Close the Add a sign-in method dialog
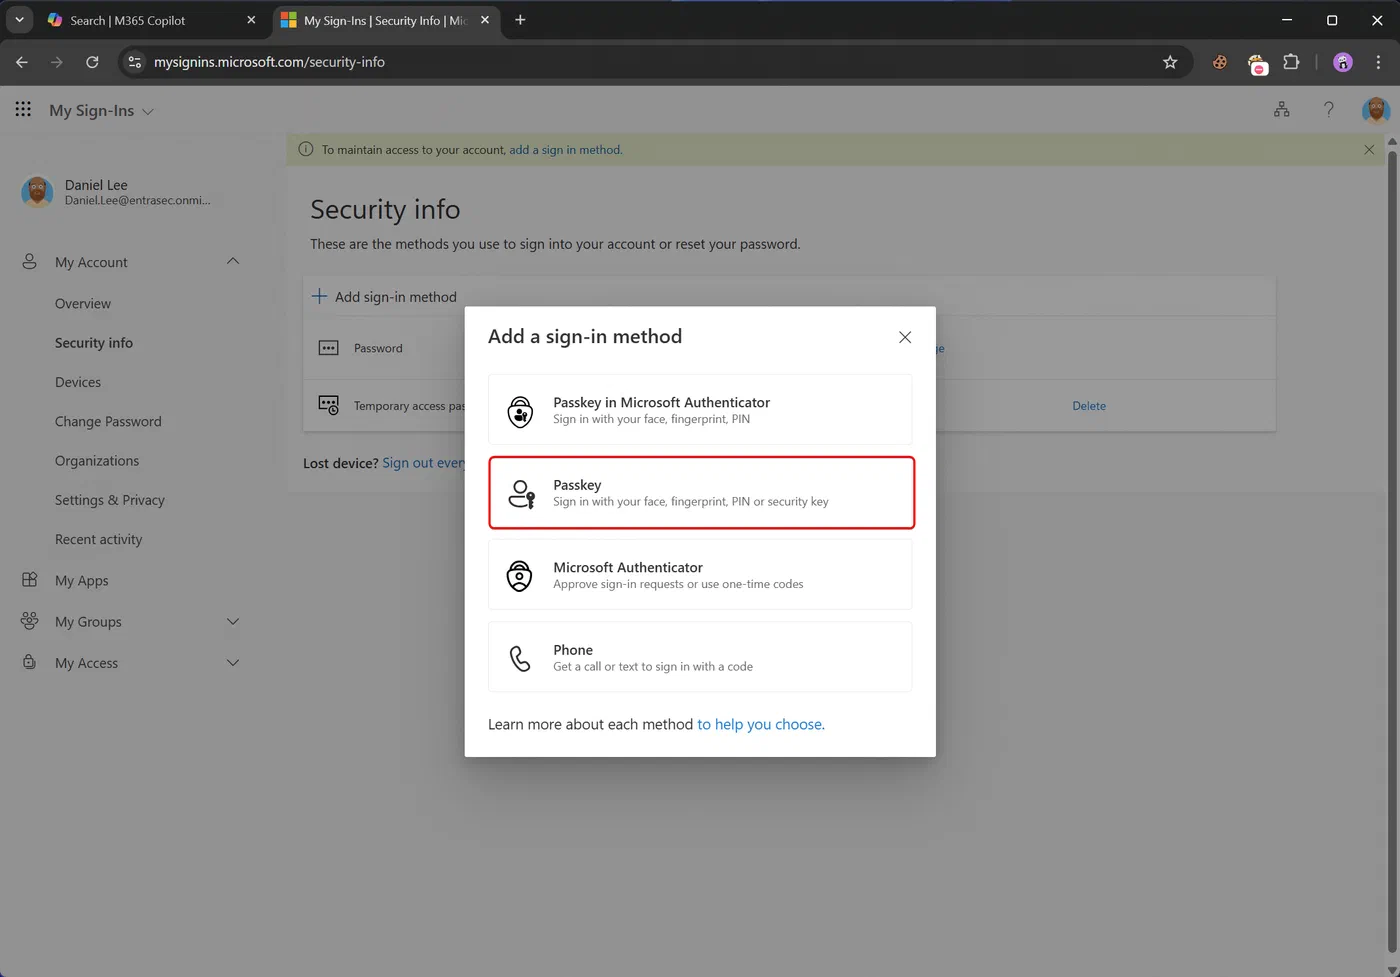This screenshot has width=1400, height=977. 905,337
